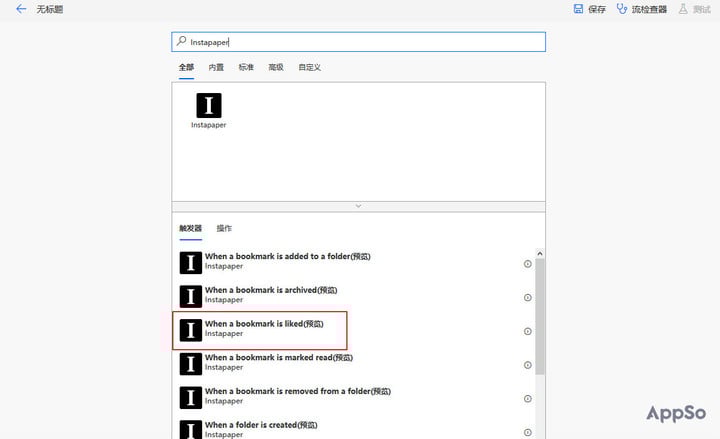Click the 保存 save button label

coord(597,9)
